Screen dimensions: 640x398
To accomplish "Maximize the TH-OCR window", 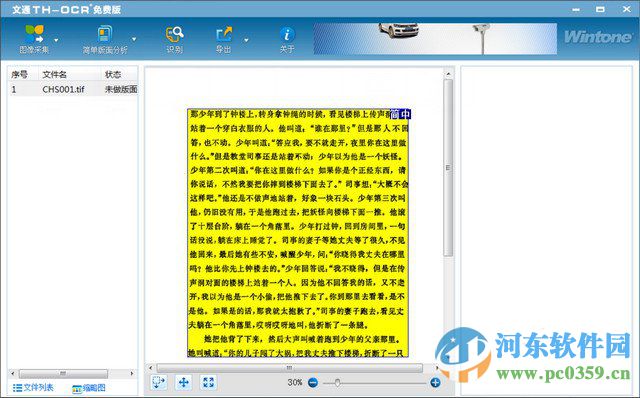I will [x=600, y=9].
